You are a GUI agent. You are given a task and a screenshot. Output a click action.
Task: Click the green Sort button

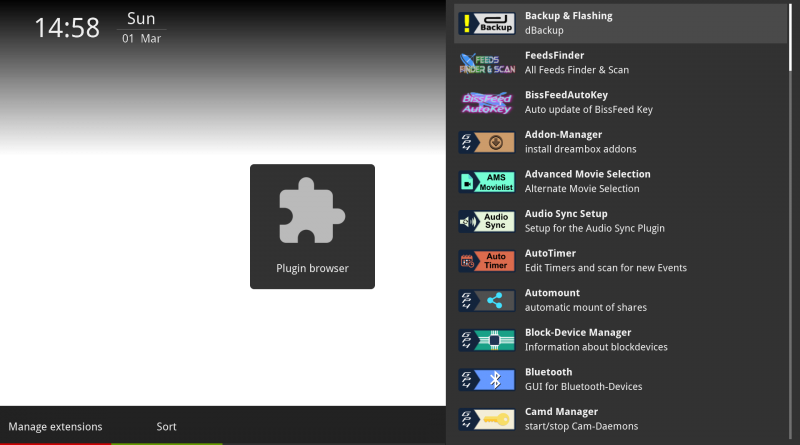tap(166, 427)
